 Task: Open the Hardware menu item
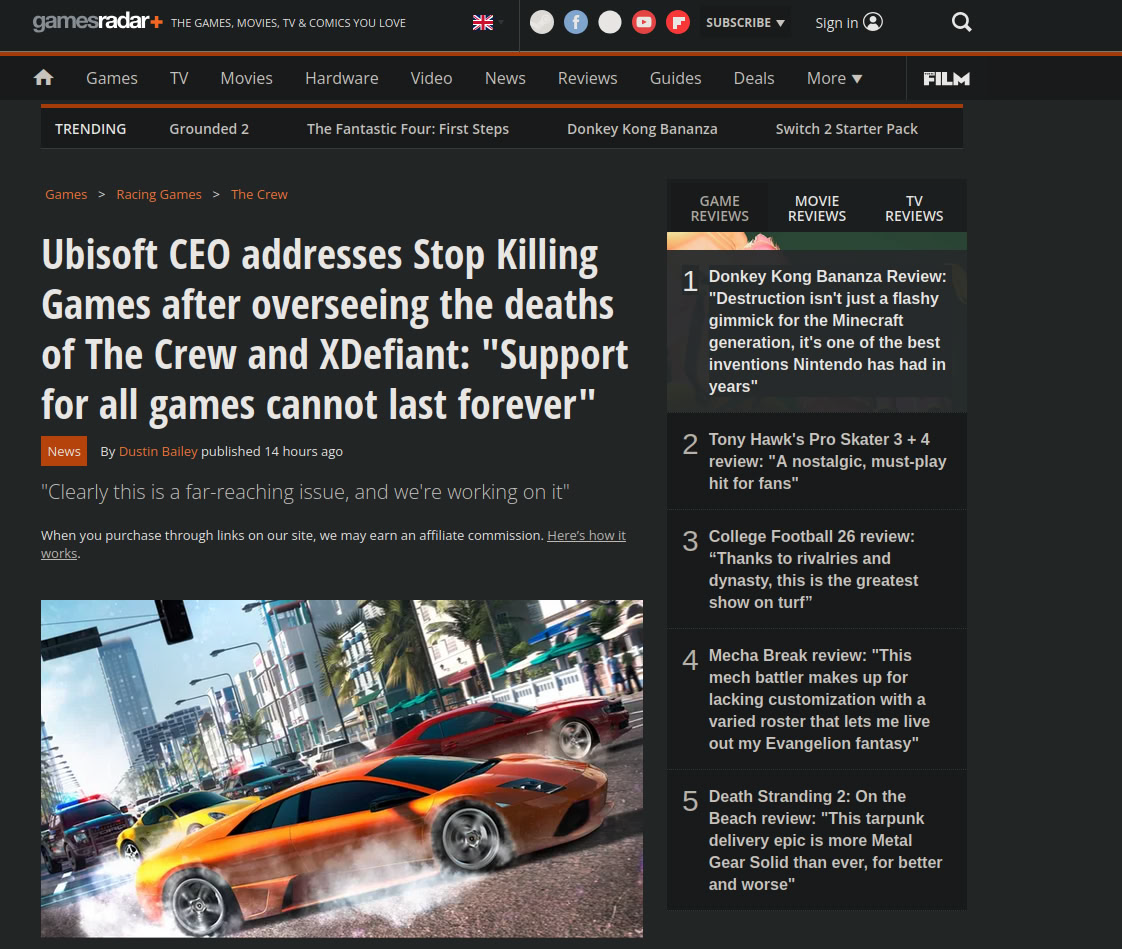coord(341,78)
